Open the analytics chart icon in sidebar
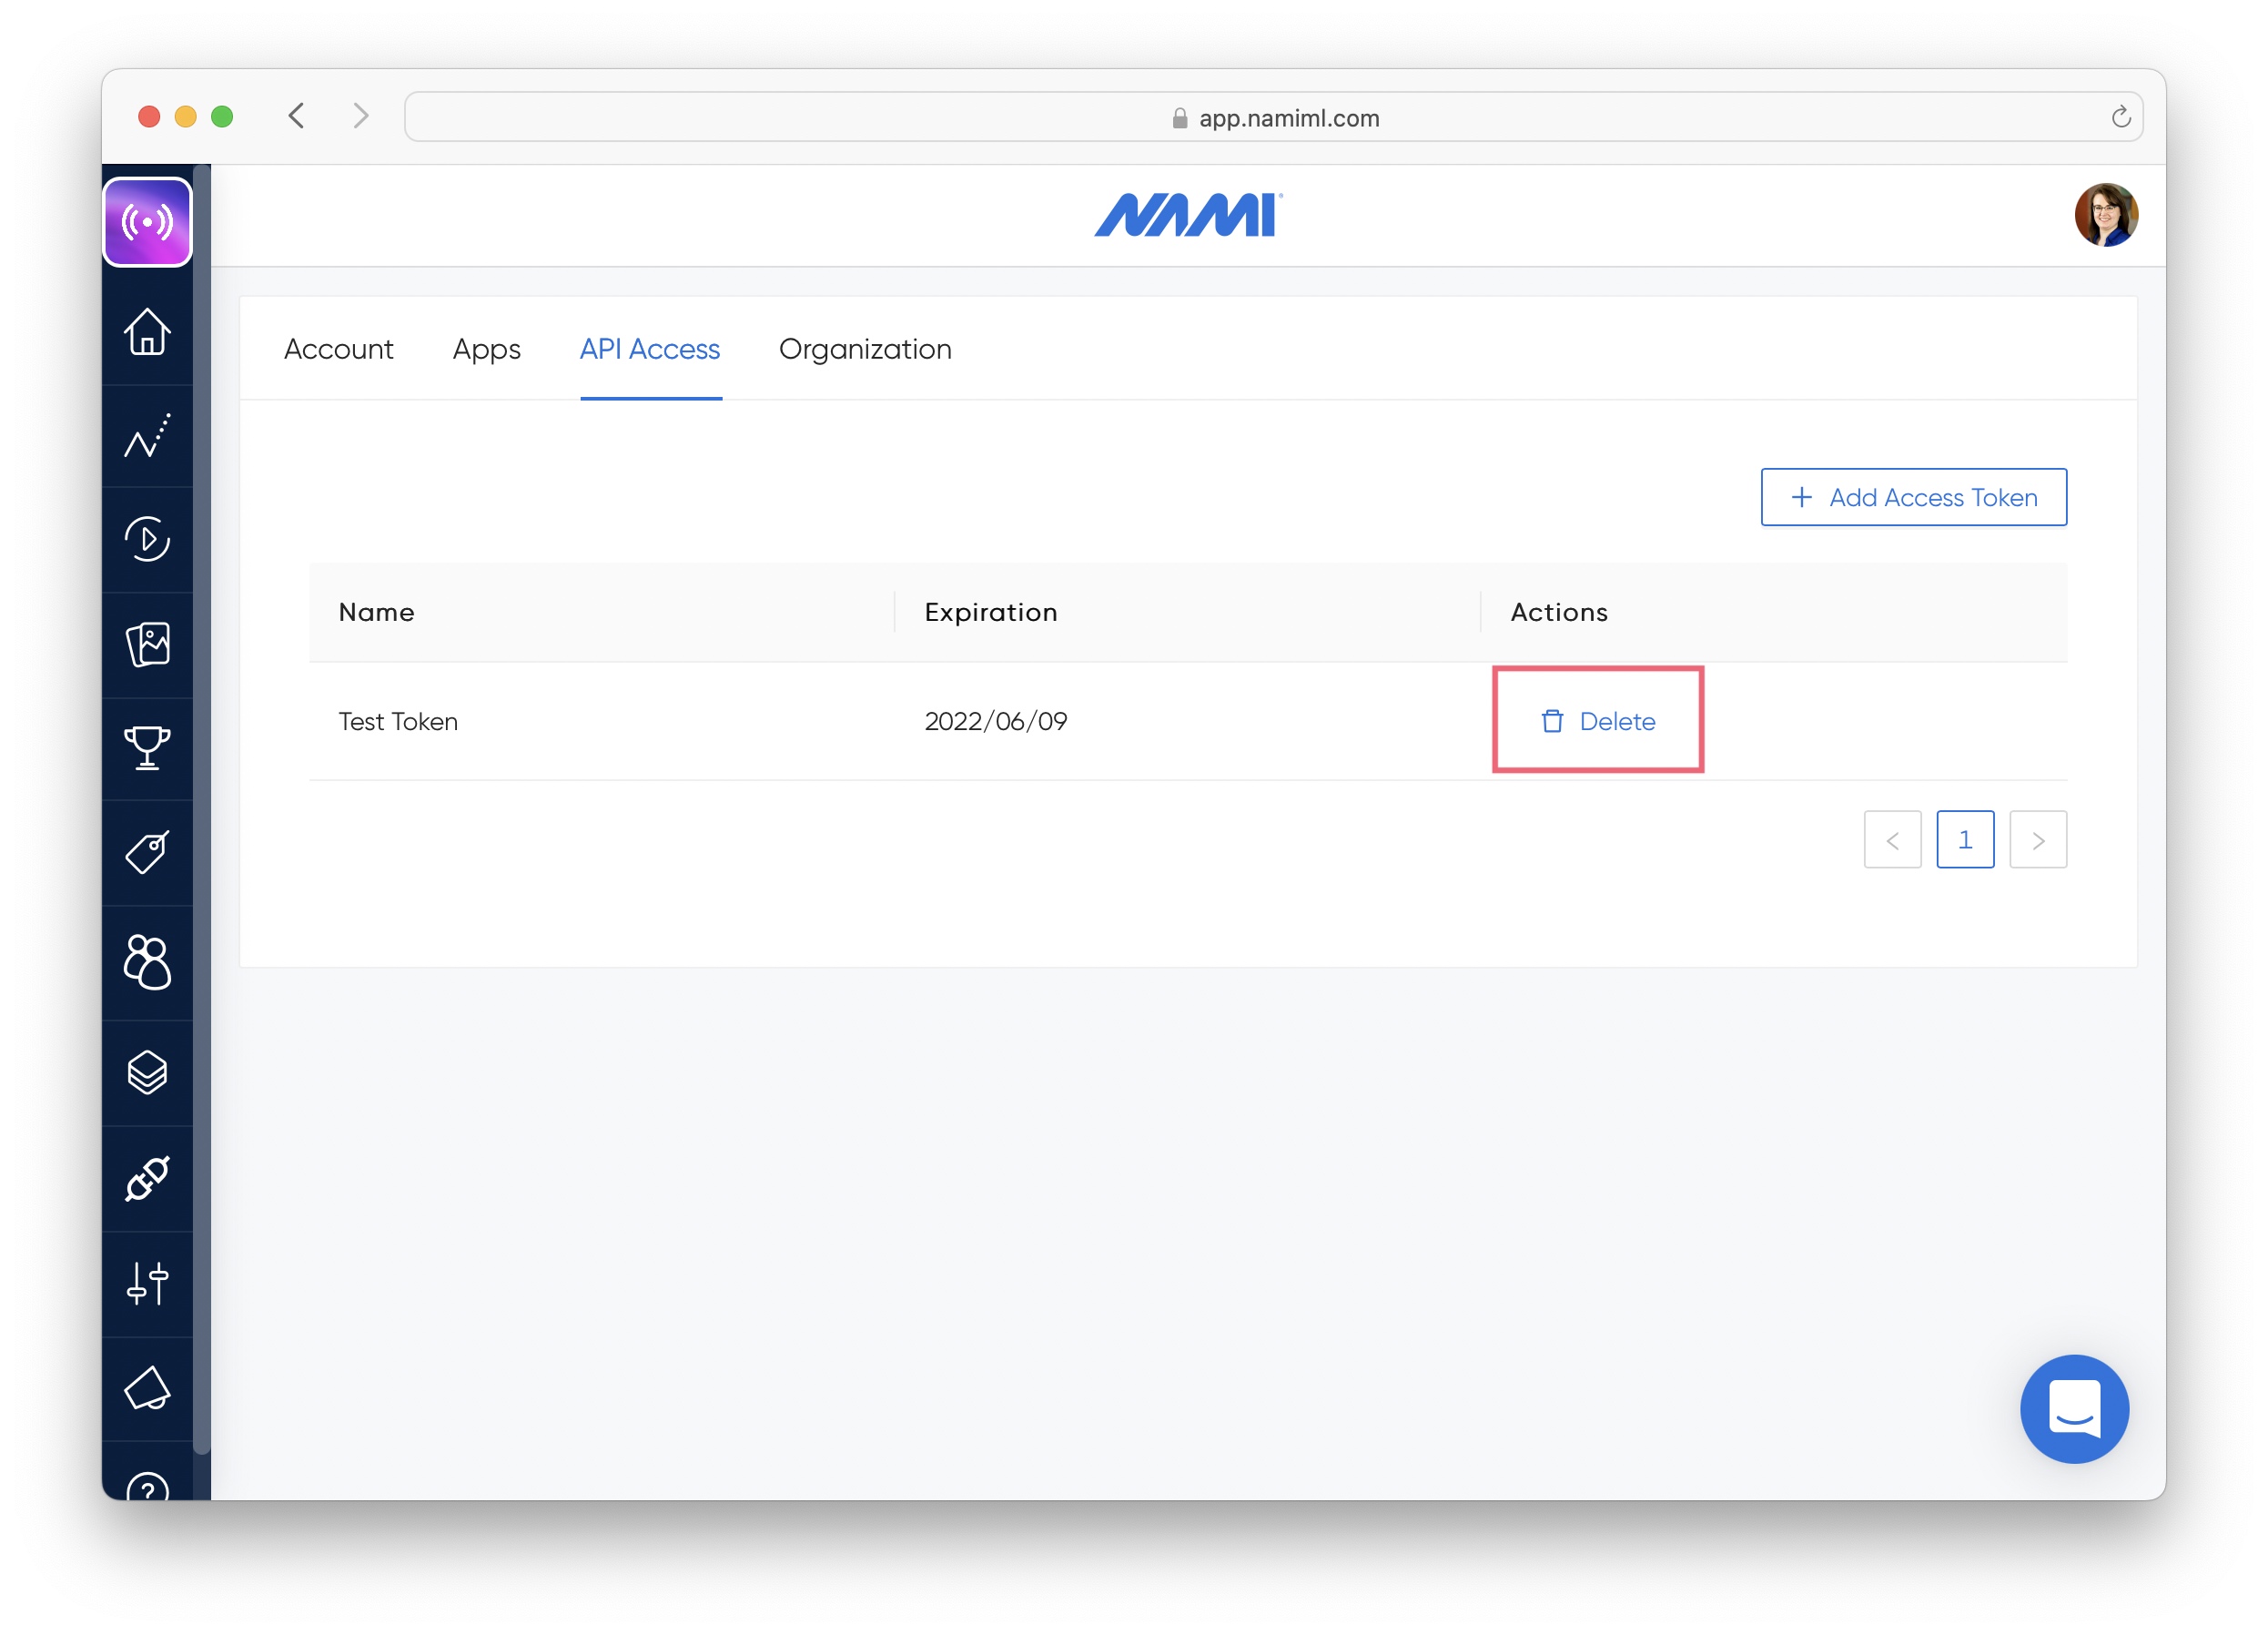The width and height of the screenshot is (2268, 1635). (147, 437)
